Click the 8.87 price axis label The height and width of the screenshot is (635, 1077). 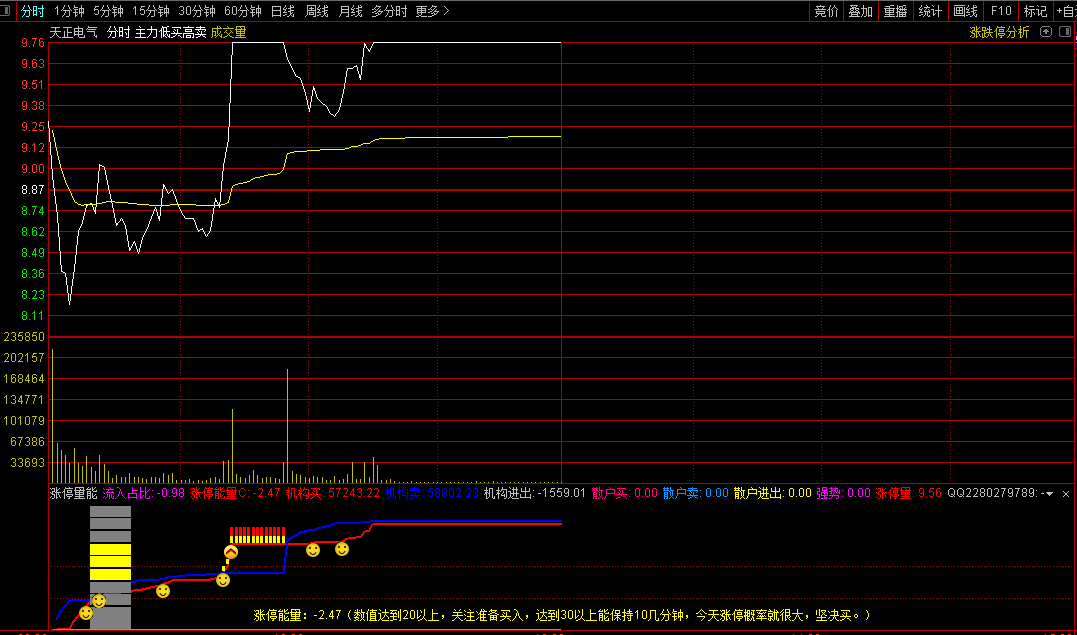tap(34, 190)
